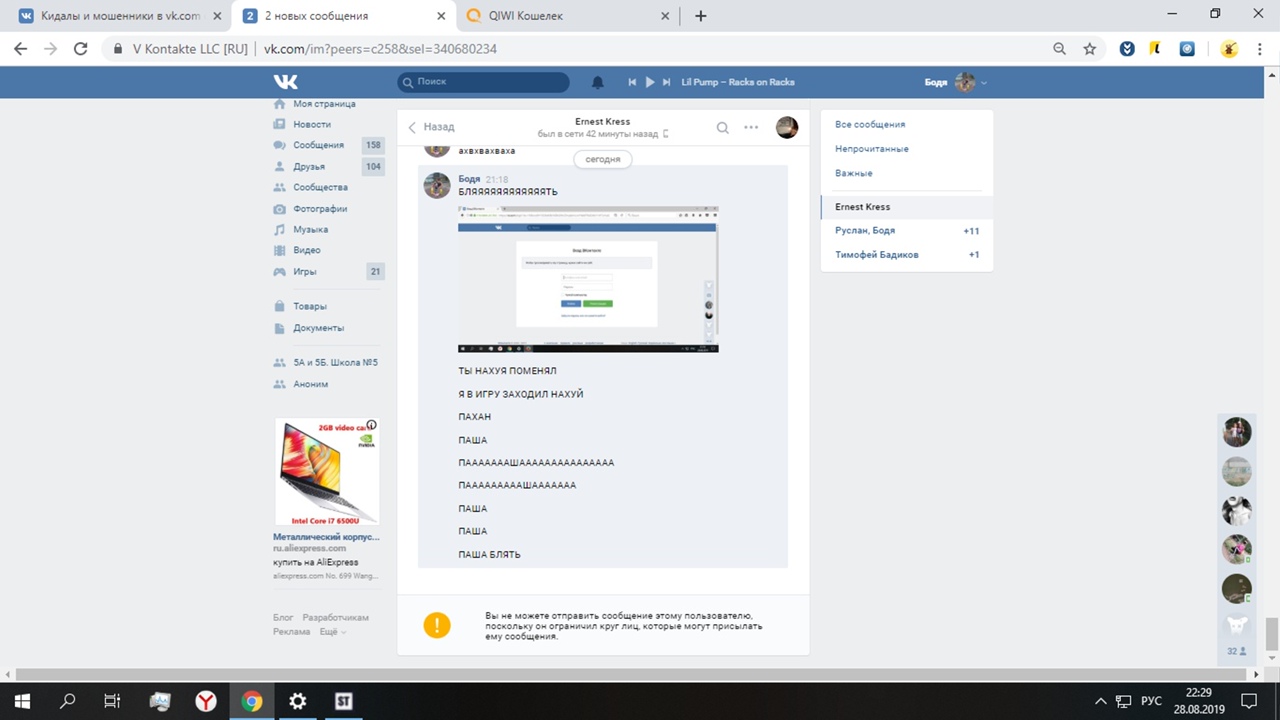The image size is (1280, 720).
Task: Open conversation actions three-dot menu
Action: coord(751,127)
